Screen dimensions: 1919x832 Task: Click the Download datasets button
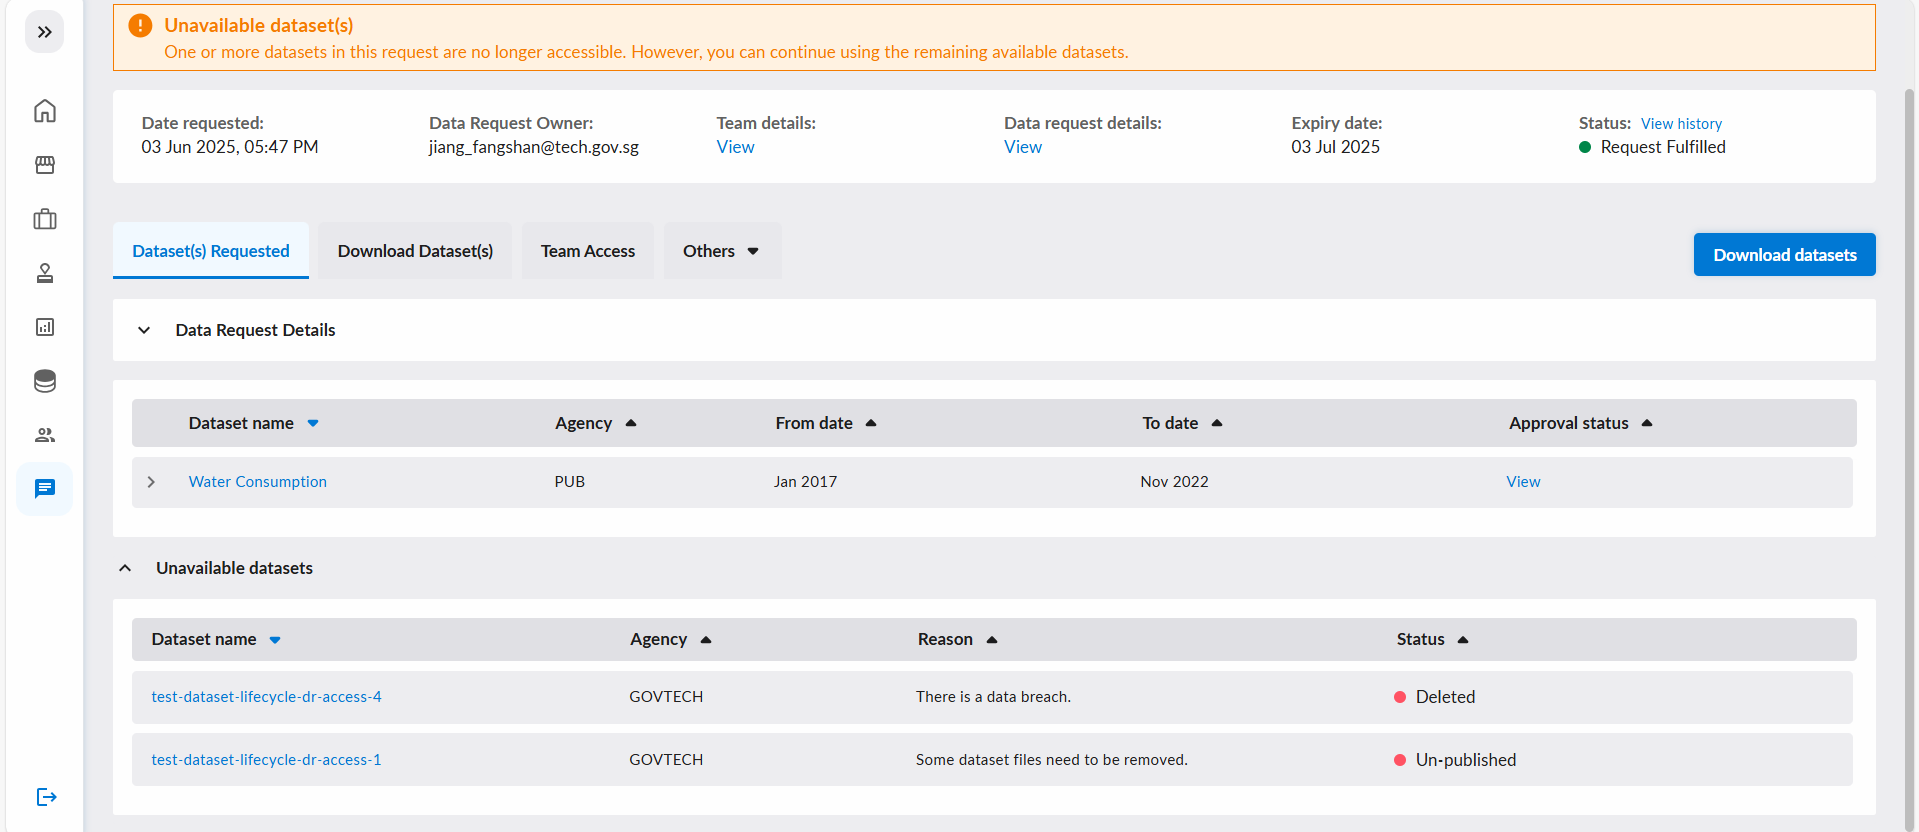click(x=1785, y=255)
